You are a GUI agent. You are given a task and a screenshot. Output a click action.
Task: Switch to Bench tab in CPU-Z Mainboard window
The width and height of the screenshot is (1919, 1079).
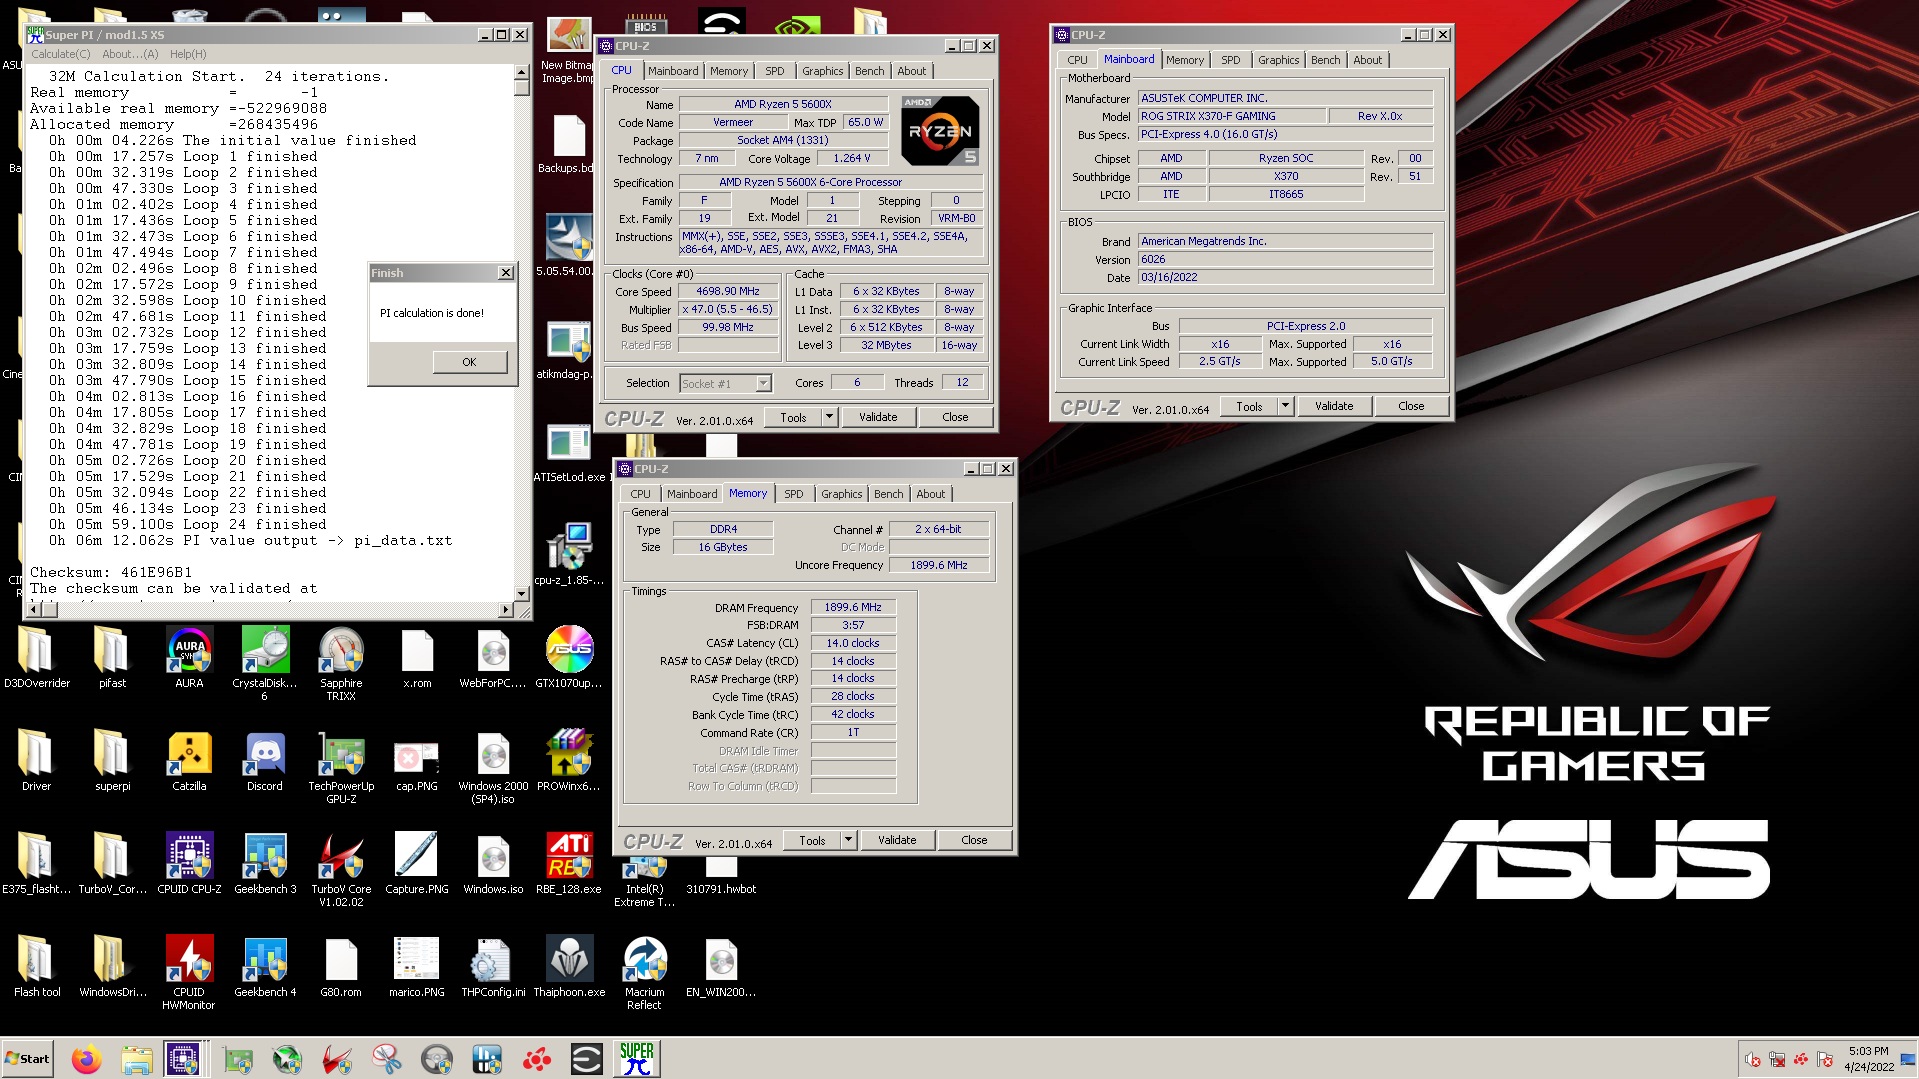click(1326, 60)
